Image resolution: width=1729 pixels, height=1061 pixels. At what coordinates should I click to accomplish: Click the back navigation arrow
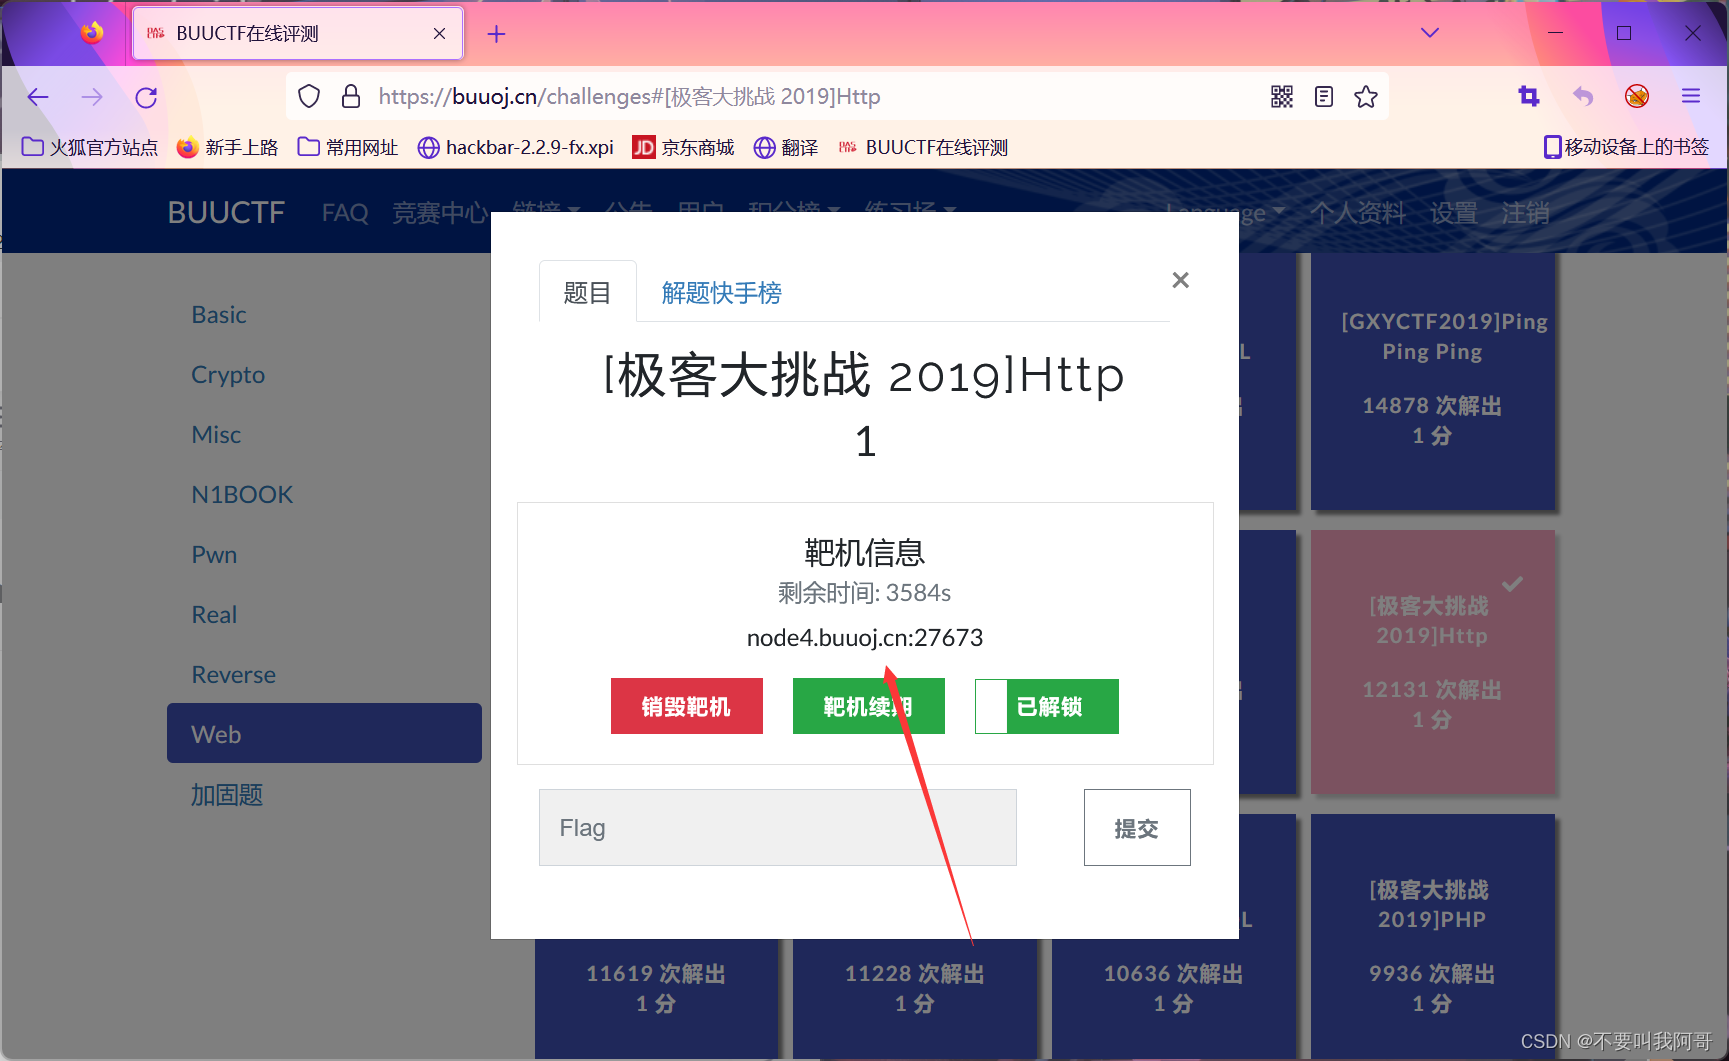click(37, 96)
